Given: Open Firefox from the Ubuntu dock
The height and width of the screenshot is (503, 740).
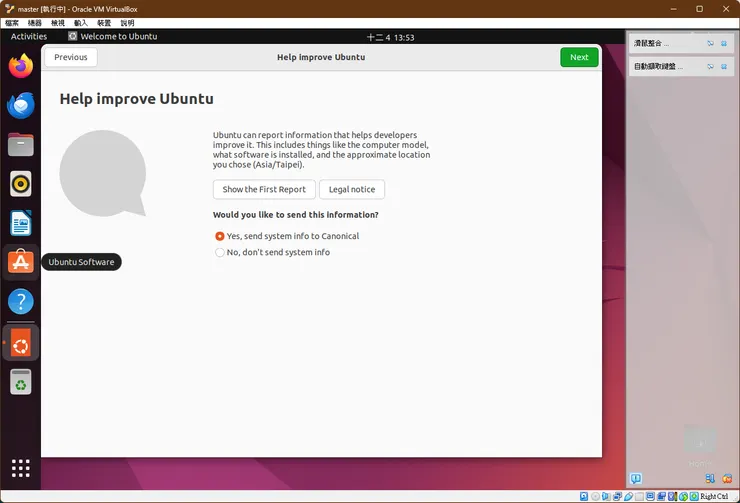Looking at the screenshot, I should [21, 66].
